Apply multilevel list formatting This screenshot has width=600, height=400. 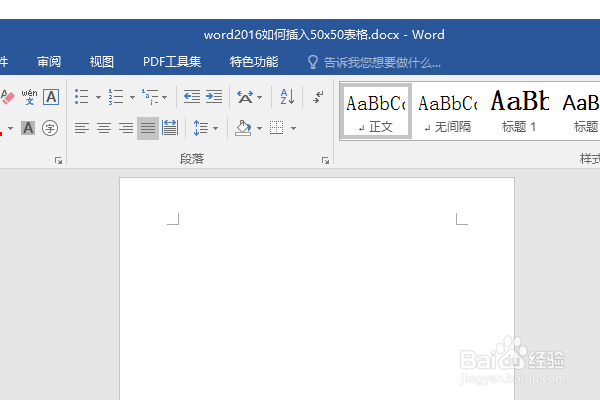click(x=150, y=97)
